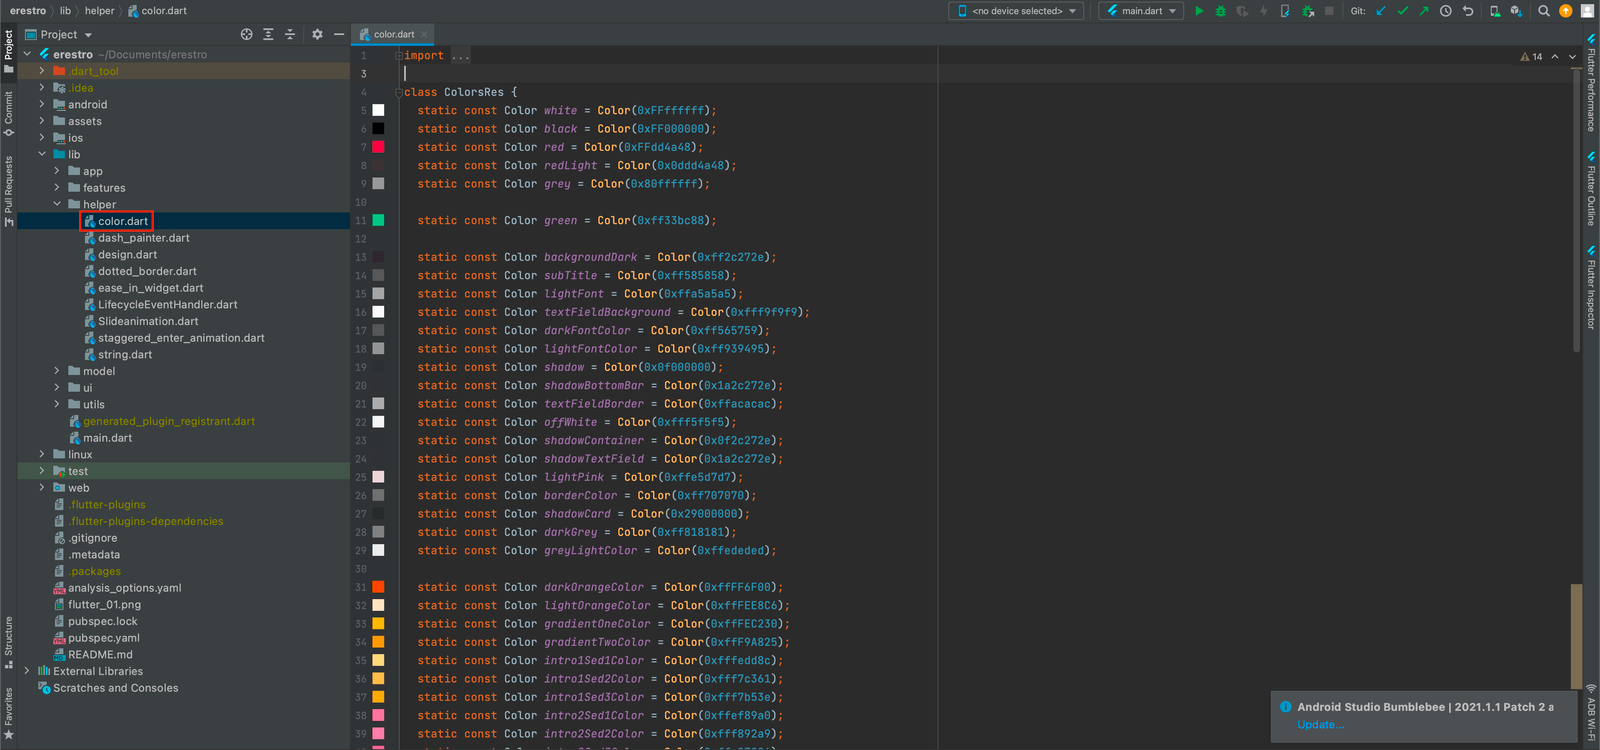Image resolution: width=1600 pixels, height=750 pixels.
Task: Collapse all in Project panel toolbar
Action: (290, 34)
